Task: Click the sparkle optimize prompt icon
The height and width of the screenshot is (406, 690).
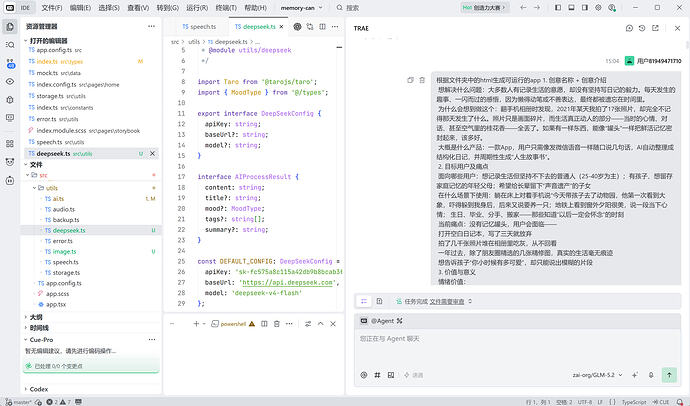Action: [635, 375]
